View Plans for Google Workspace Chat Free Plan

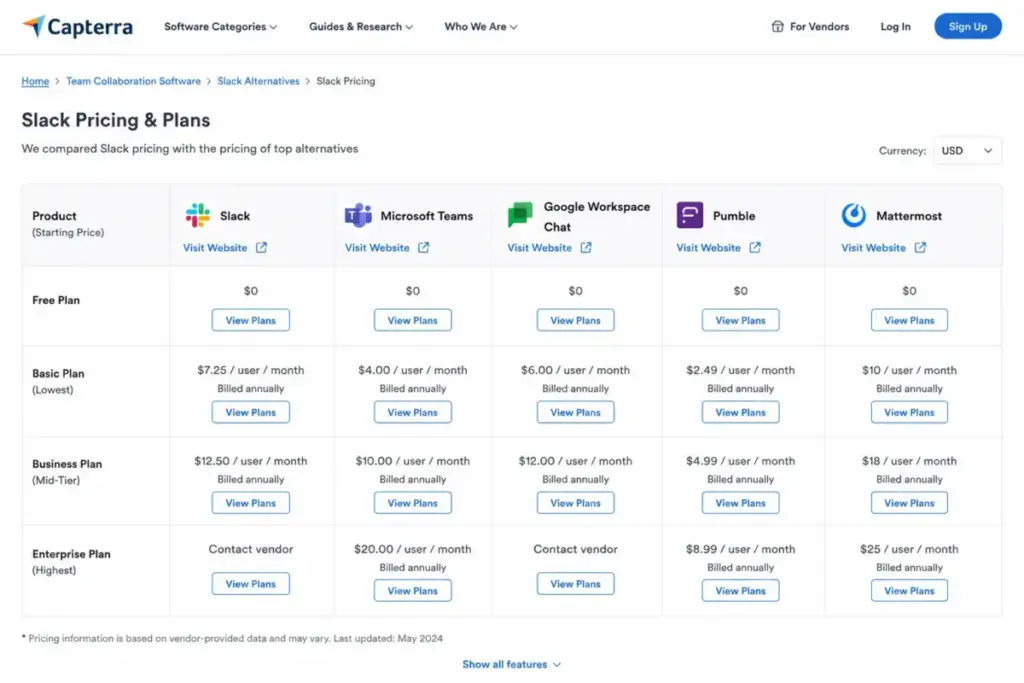(575, 320)
